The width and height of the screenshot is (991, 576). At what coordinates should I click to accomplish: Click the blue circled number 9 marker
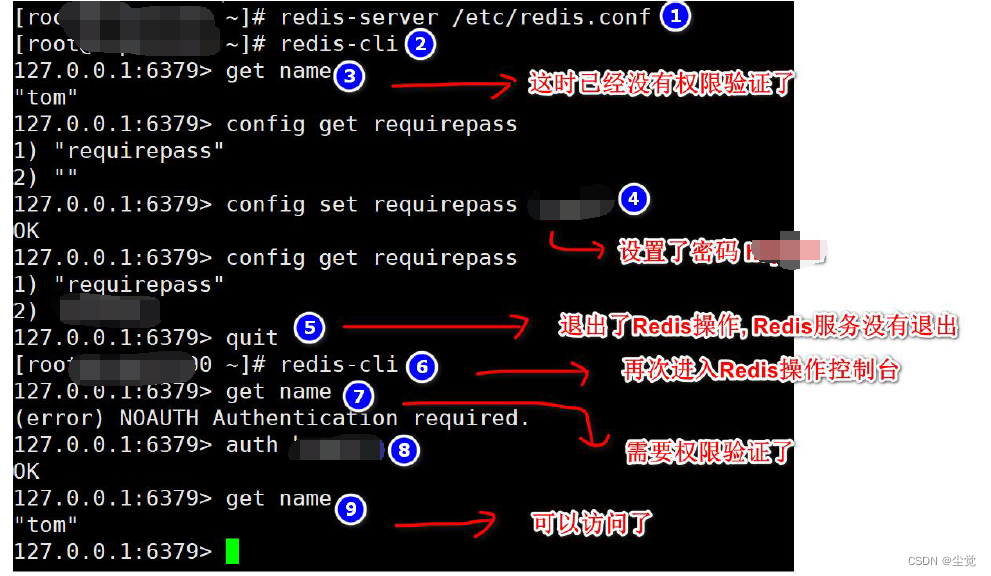click(x=351, y=509)
